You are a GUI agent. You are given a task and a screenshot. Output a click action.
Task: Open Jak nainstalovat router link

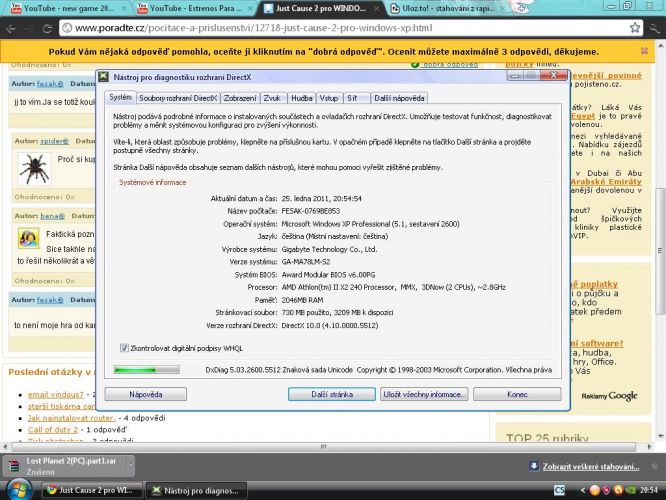[71, 418]
